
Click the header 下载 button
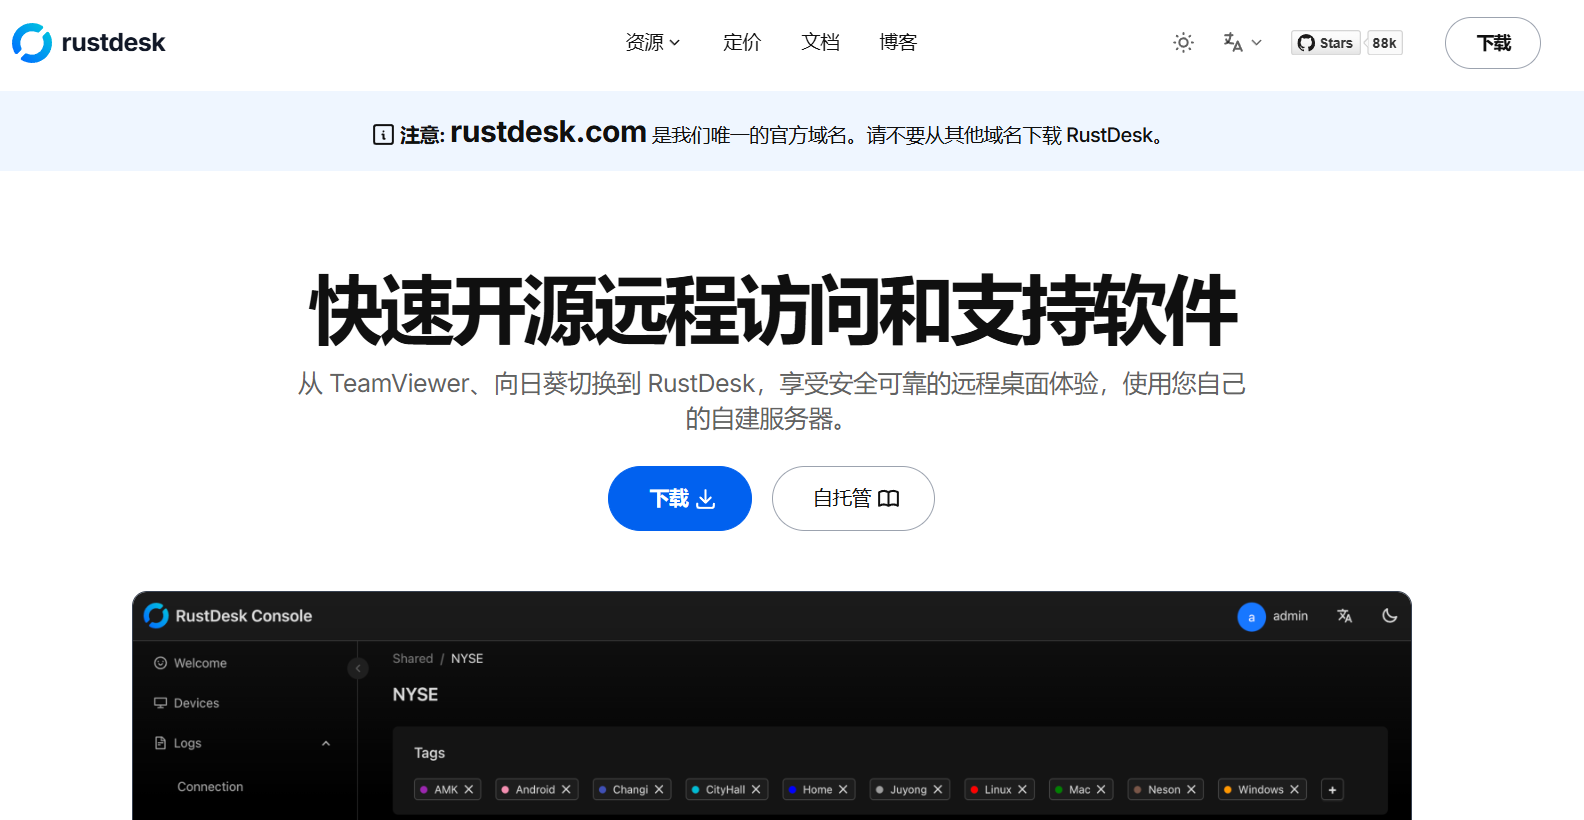(1493, 43)
